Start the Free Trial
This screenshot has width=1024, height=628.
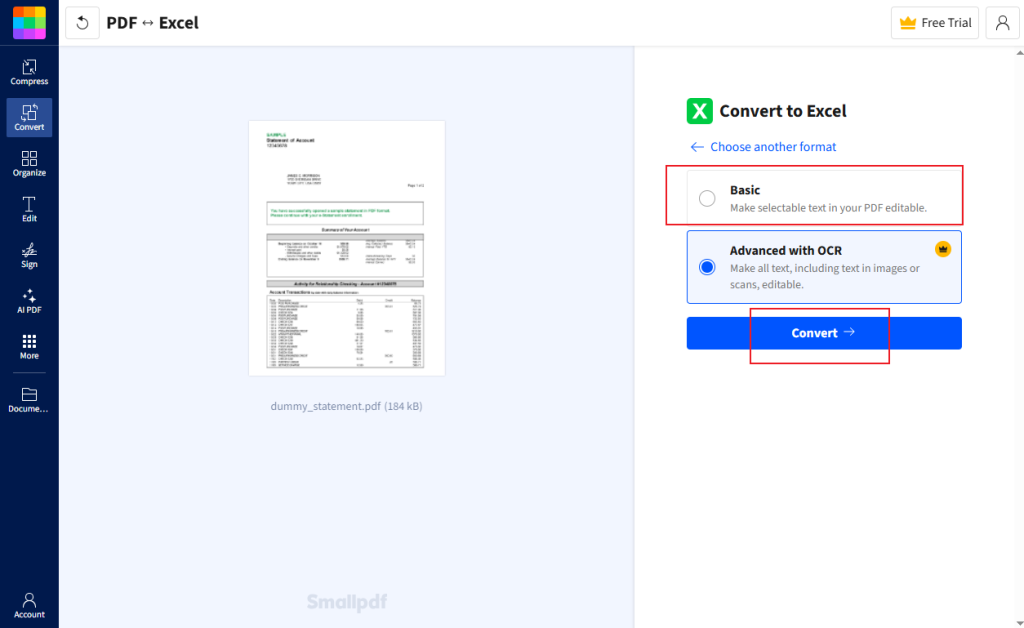coord(934,22)
